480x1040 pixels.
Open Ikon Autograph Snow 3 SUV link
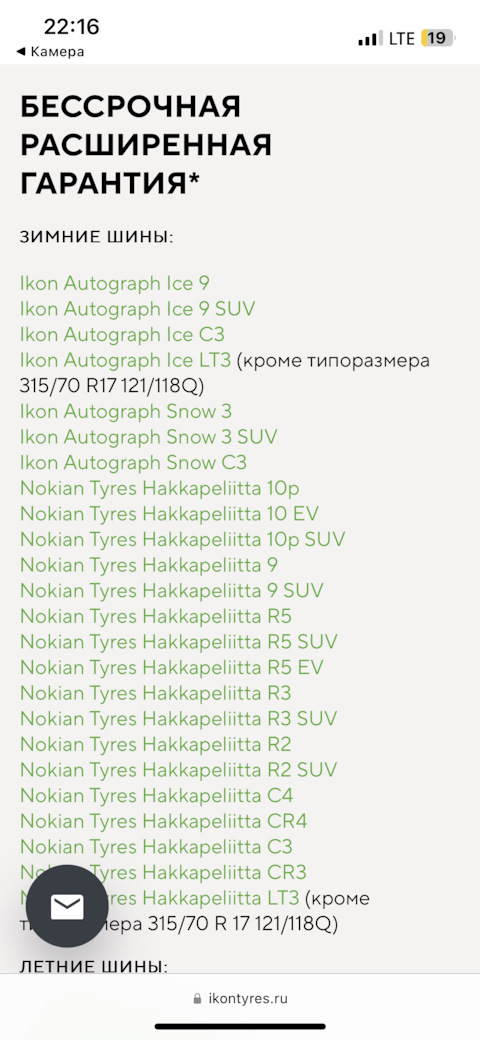(149, 437)
